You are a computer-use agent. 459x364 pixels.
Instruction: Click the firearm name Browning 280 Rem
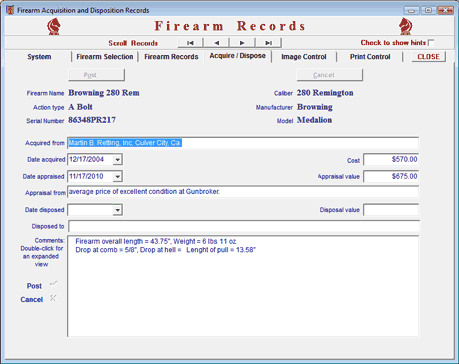(104, 93)
